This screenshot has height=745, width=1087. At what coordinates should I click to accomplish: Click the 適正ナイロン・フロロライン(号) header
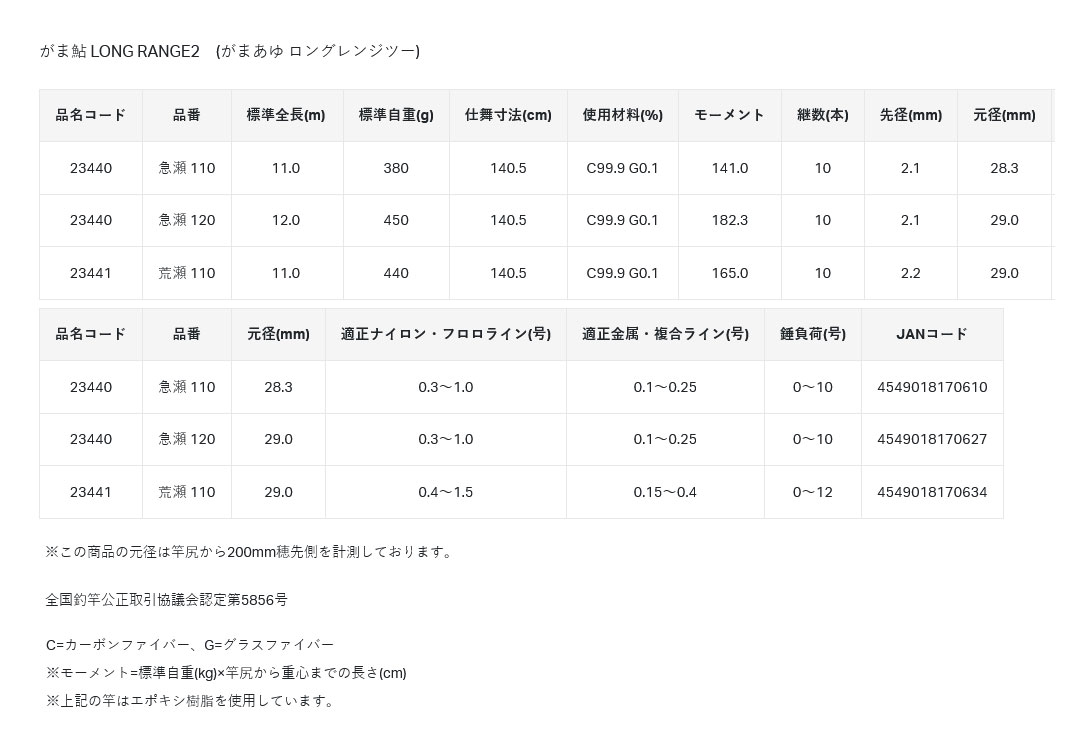(x=445, y=334)
